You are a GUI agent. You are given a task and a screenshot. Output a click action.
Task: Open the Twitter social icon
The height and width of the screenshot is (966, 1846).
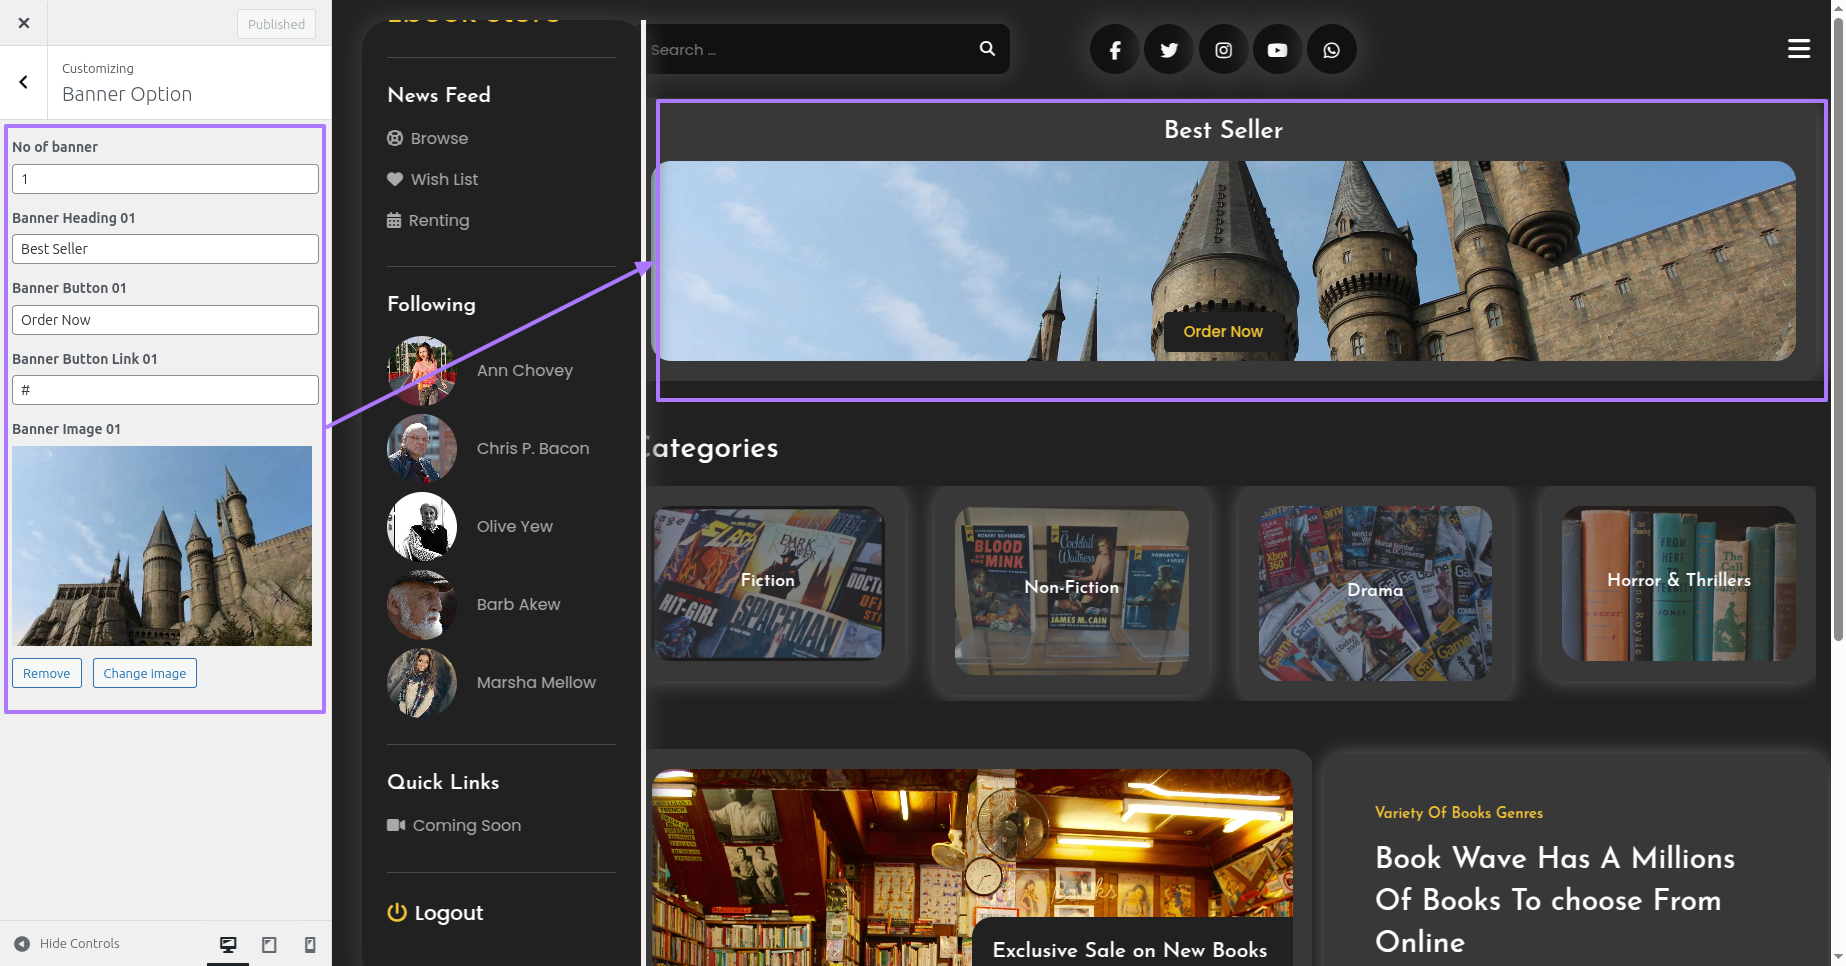(1169, 50)
